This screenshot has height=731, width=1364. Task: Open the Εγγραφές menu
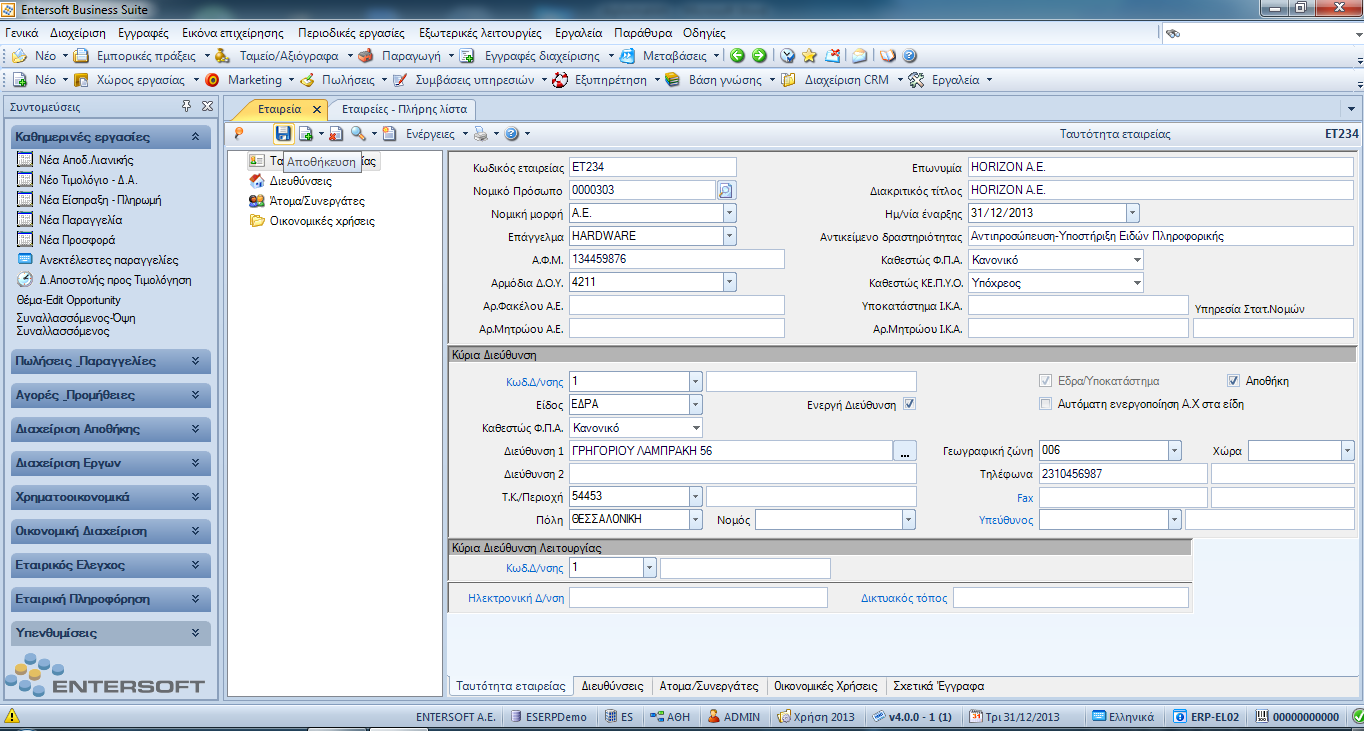(144, 33)
